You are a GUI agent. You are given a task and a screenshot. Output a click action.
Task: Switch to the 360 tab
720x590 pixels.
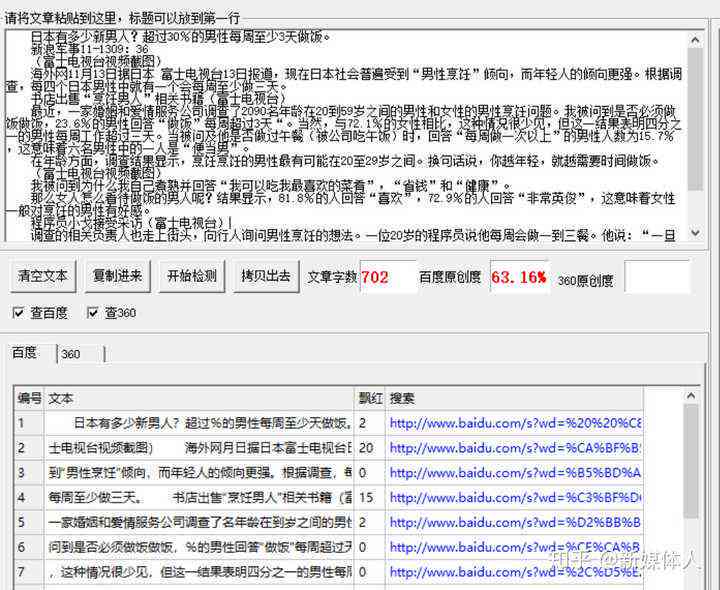coord(81,354)
